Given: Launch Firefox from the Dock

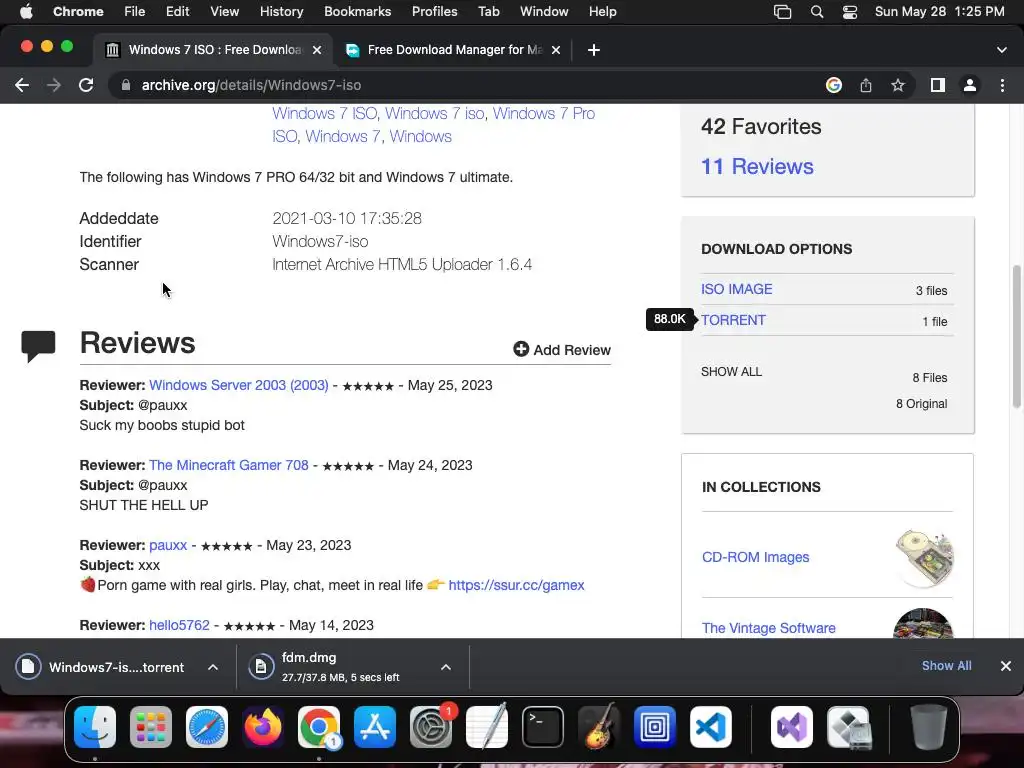Looking at the screenshot, I should coord(263,726).
